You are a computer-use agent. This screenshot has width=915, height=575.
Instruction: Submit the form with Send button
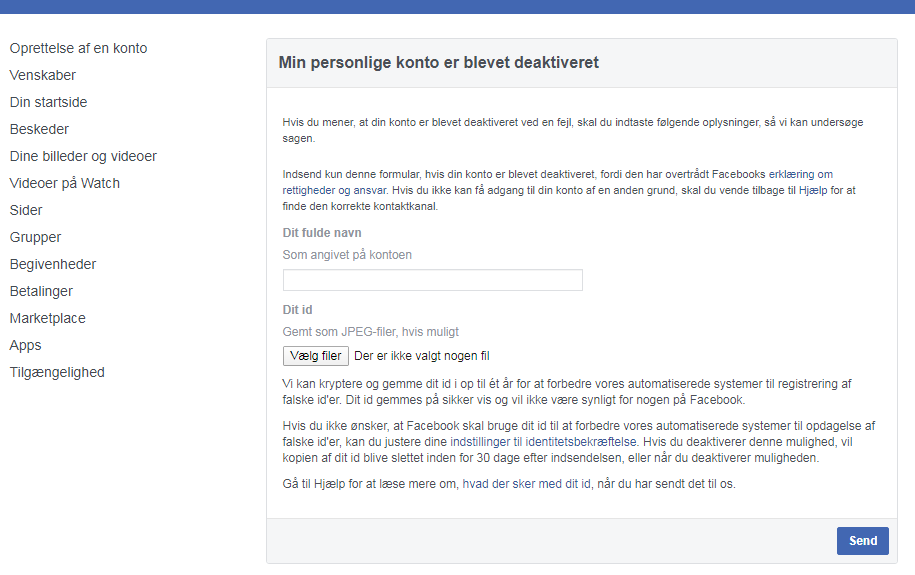coord(862,541)
